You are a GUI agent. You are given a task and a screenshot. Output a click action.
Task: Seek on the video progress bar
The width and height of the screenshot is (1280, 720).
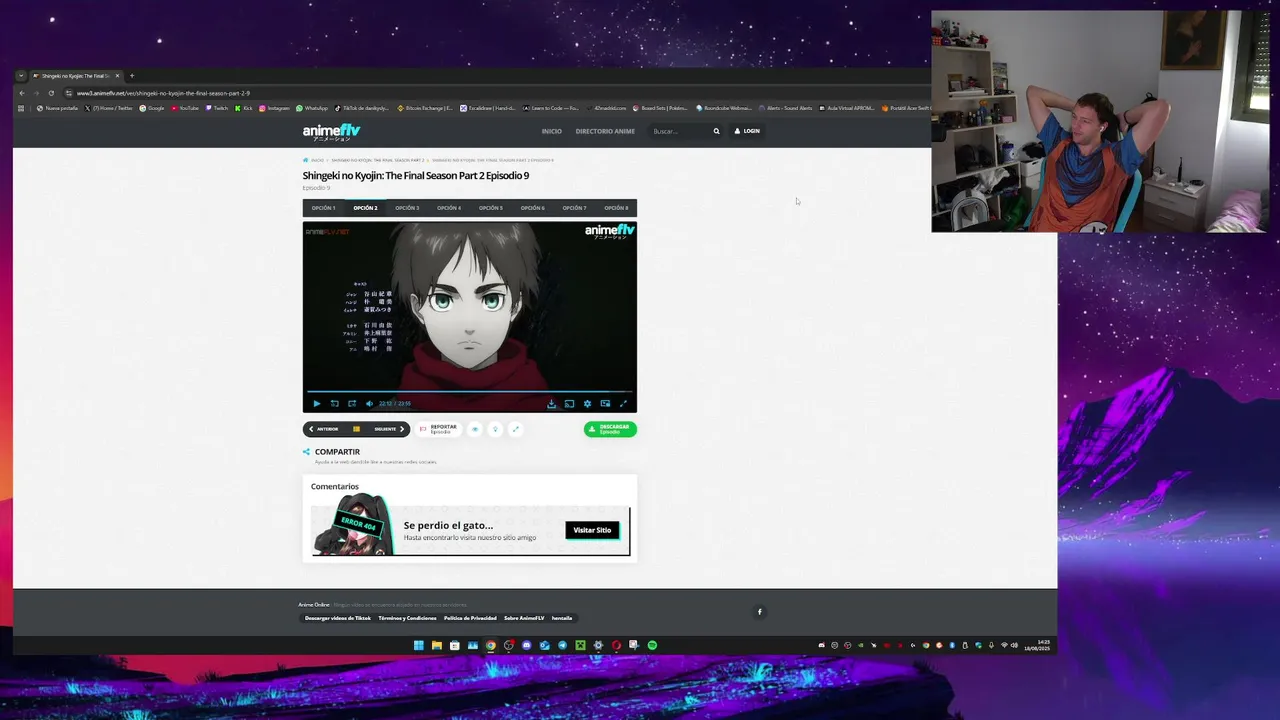click(470, 392)
